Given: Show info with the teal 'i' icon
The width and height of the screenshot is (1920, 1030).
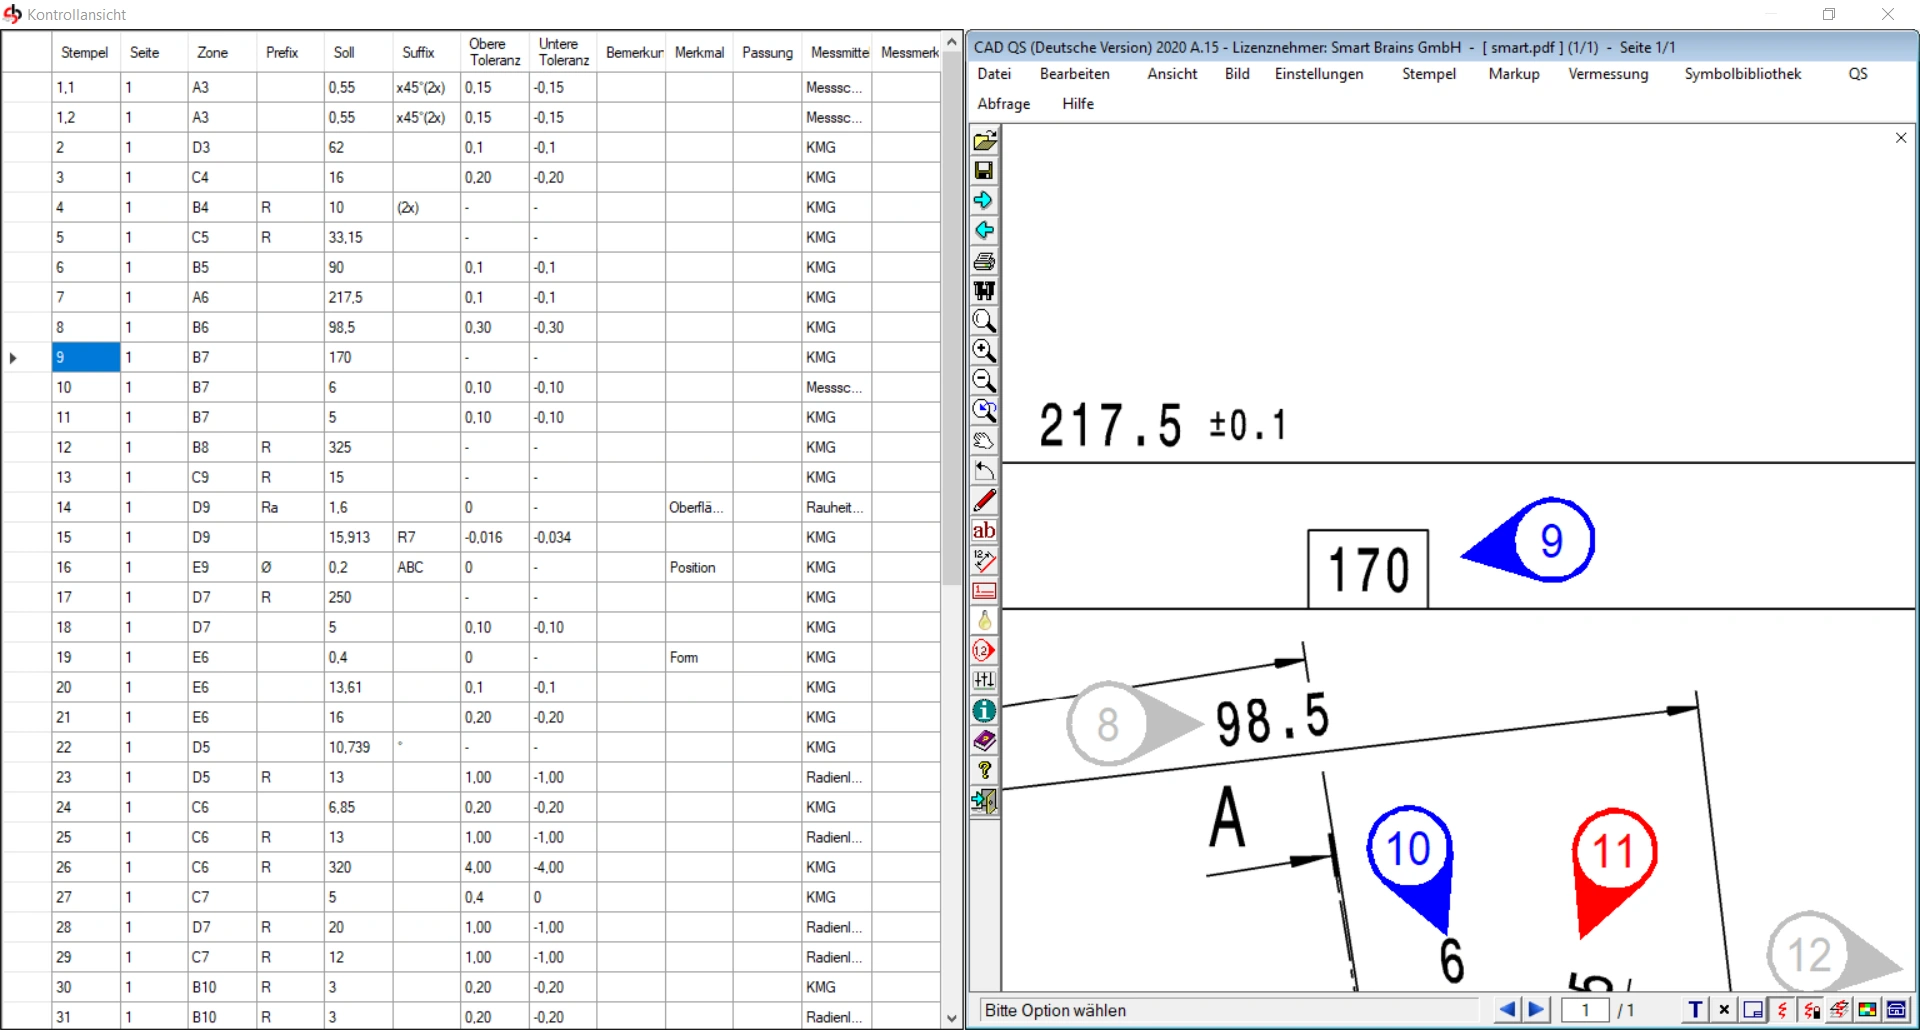Looking at the screenshot, I should coord(984,711).
